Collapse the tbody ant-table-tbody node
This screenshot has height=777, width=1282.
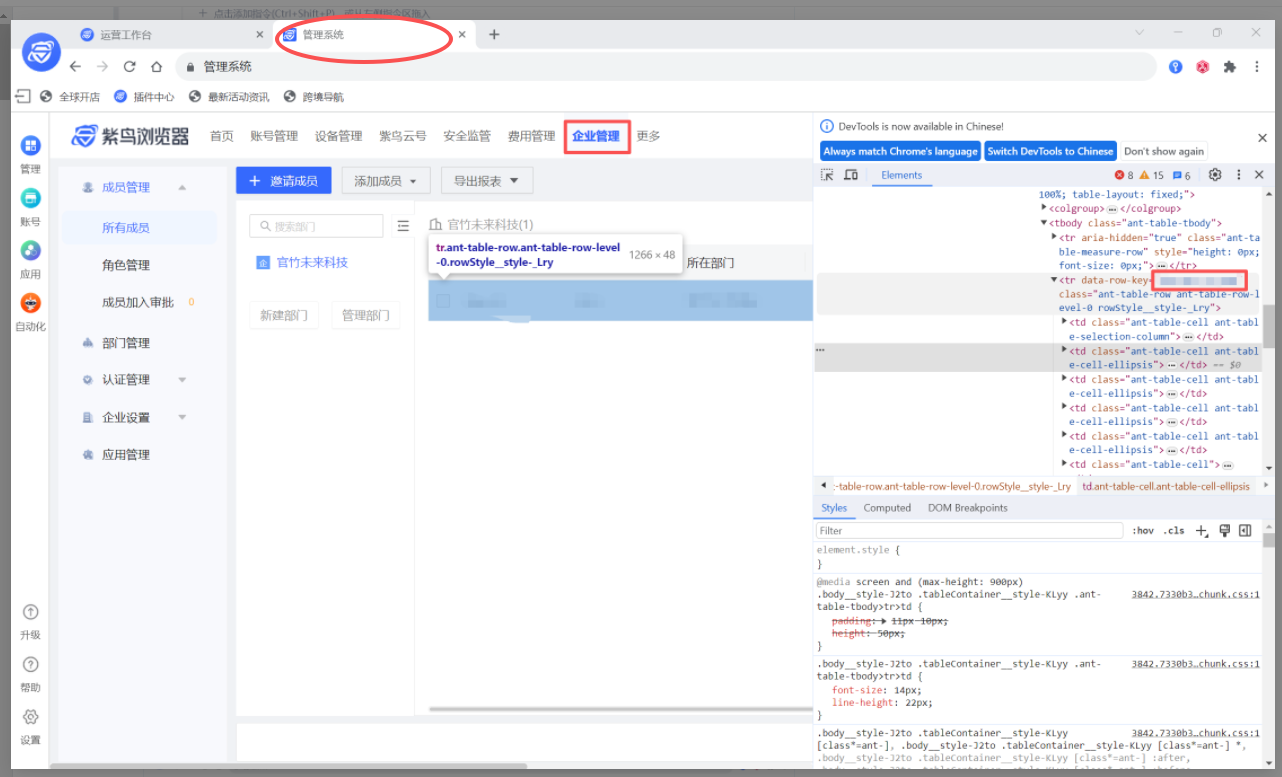[x=1045, y=223]
